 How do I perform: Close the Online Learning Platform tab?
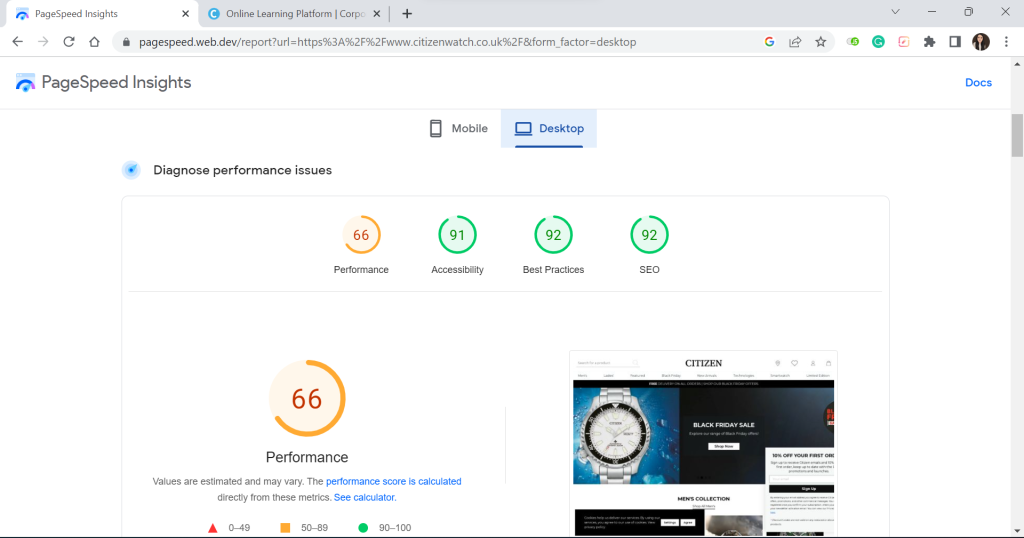(377, 14)
